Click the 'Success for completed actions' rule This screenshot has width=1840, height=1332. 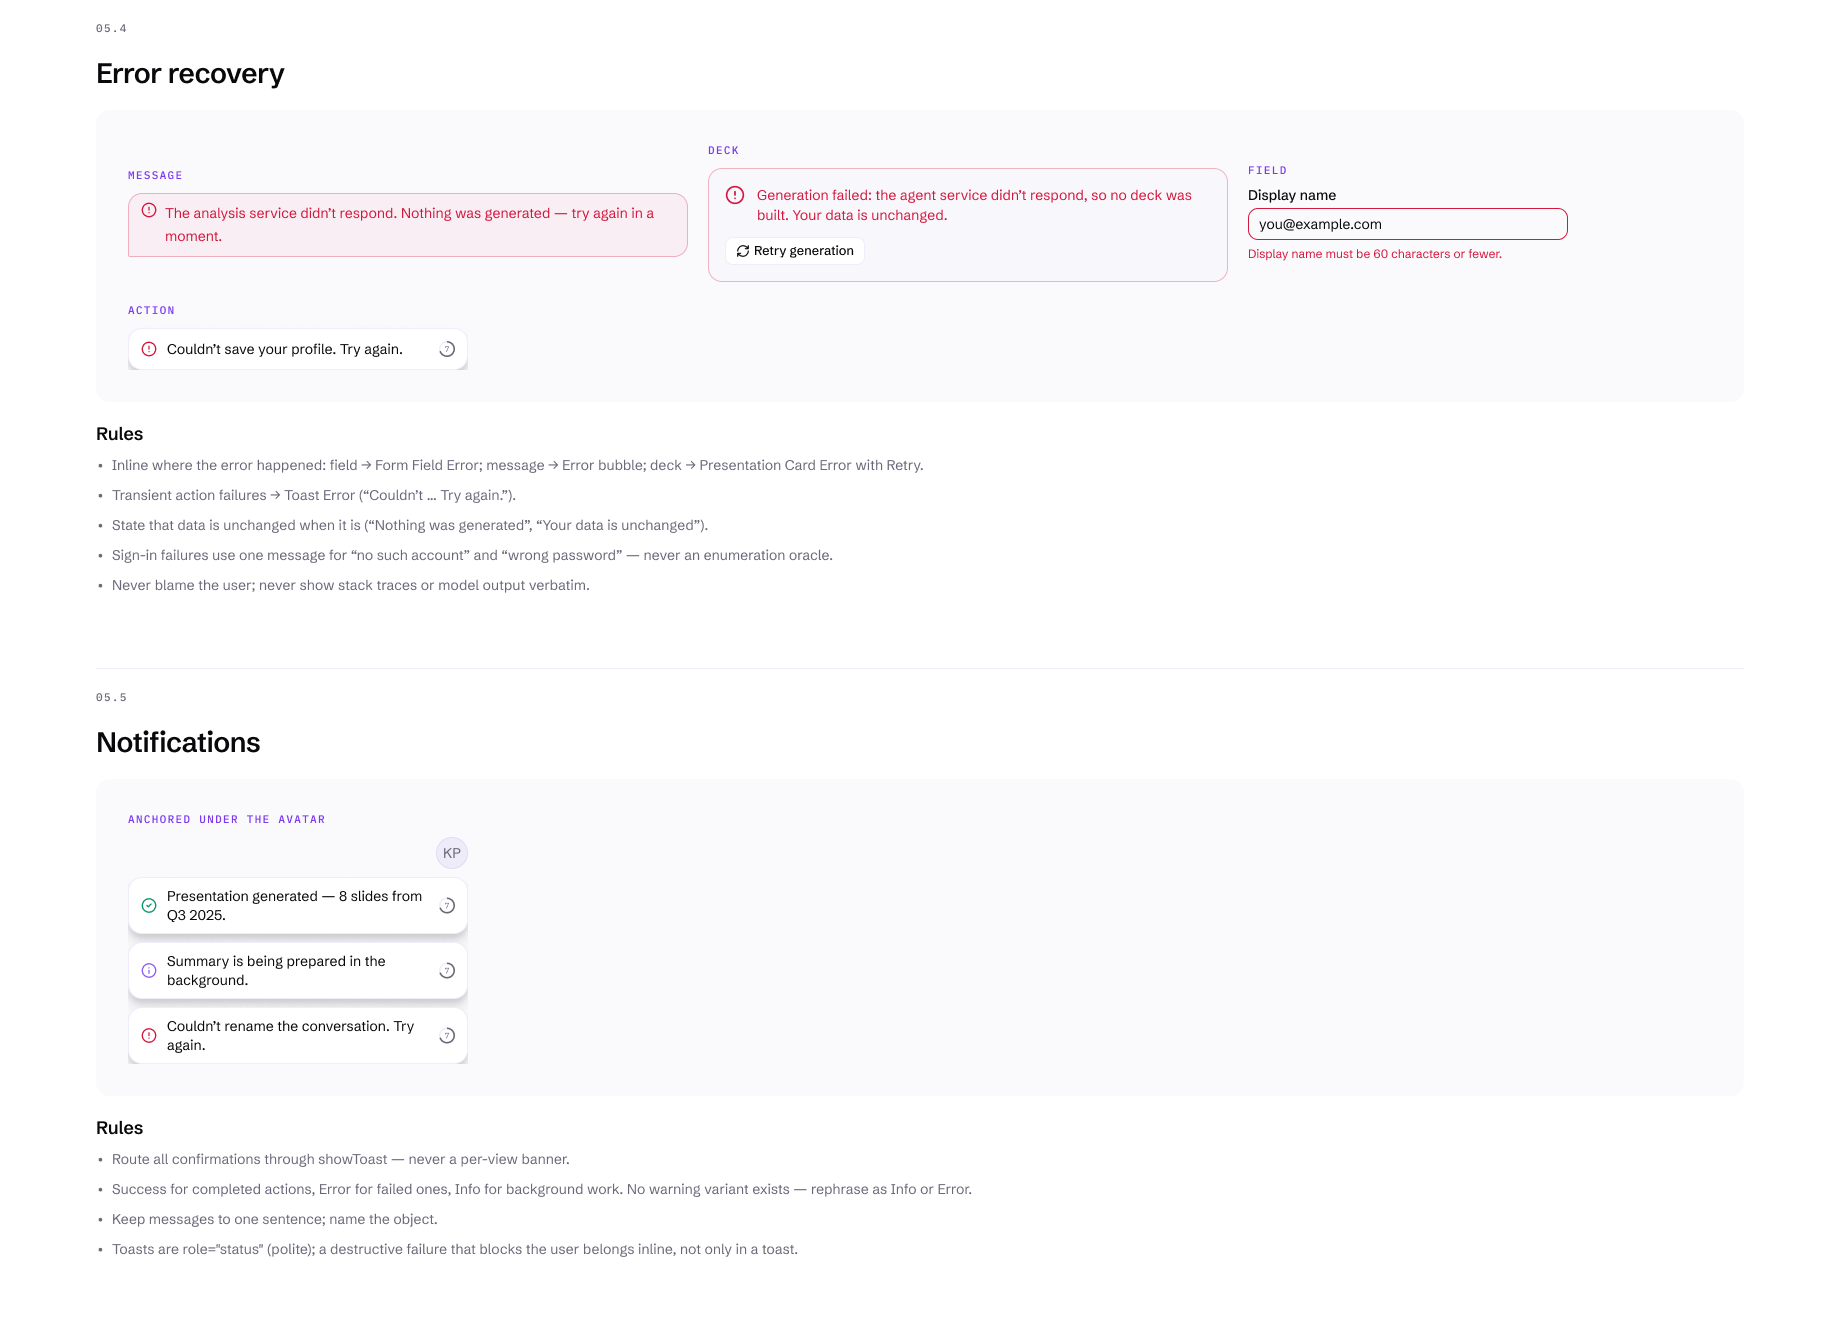[x=542, y=1190]
